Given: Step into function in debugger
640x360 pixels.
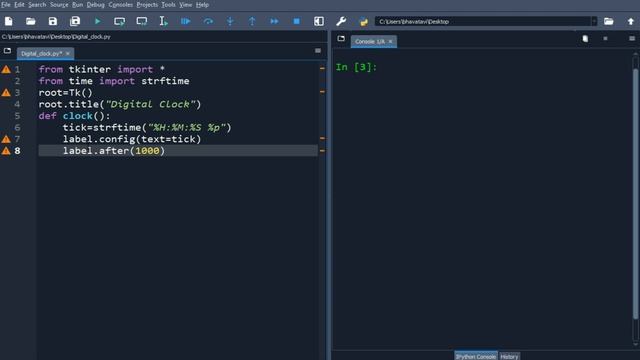Looking at the screenshot, I should (x=230, y=21).
